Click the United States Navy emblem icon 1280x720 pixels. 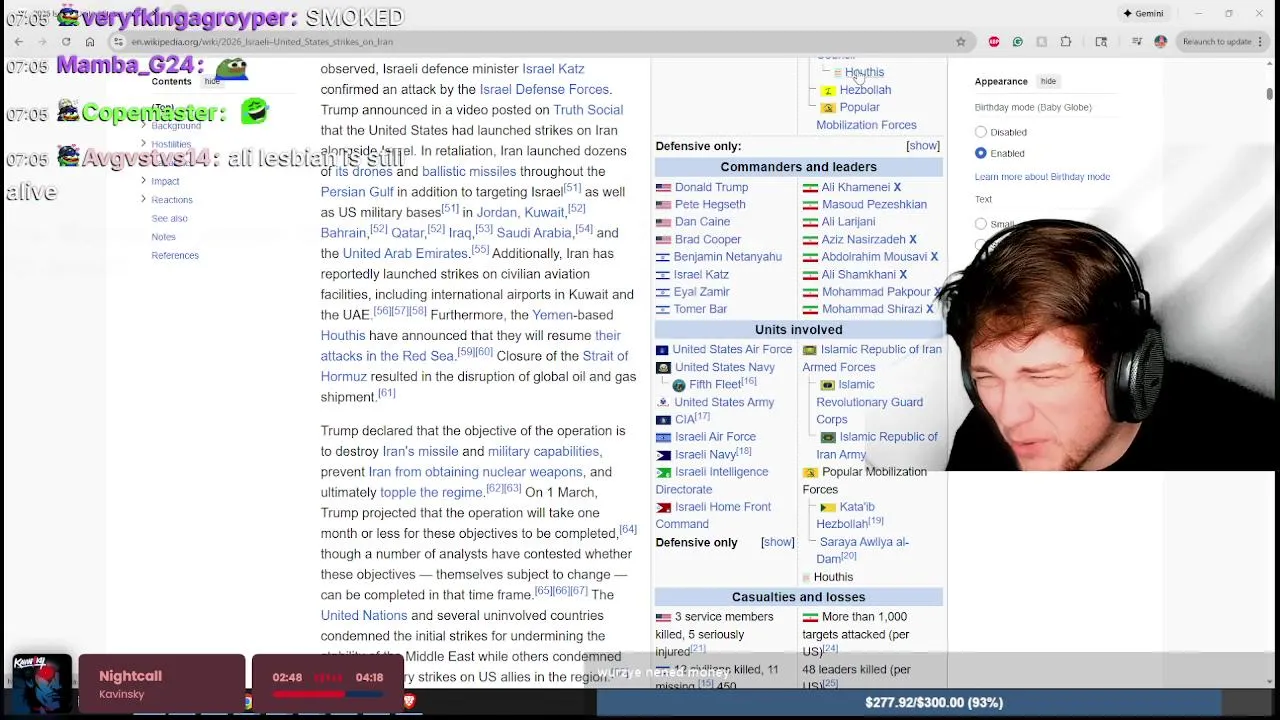(662, 367)
